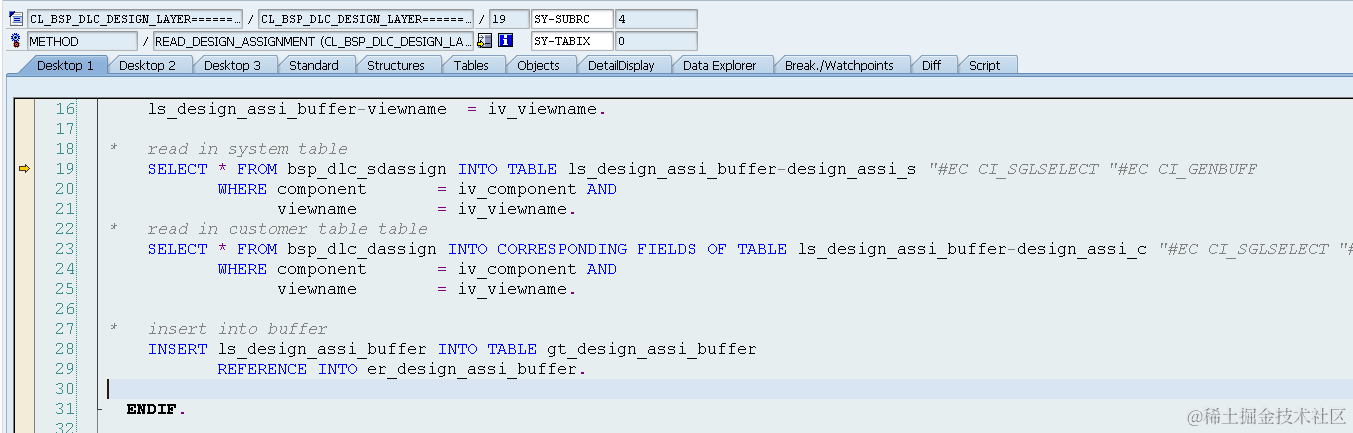Click the 'read in customer table table' comment
The width and height of the screenshot is (1353, 433).
point(287,229)
